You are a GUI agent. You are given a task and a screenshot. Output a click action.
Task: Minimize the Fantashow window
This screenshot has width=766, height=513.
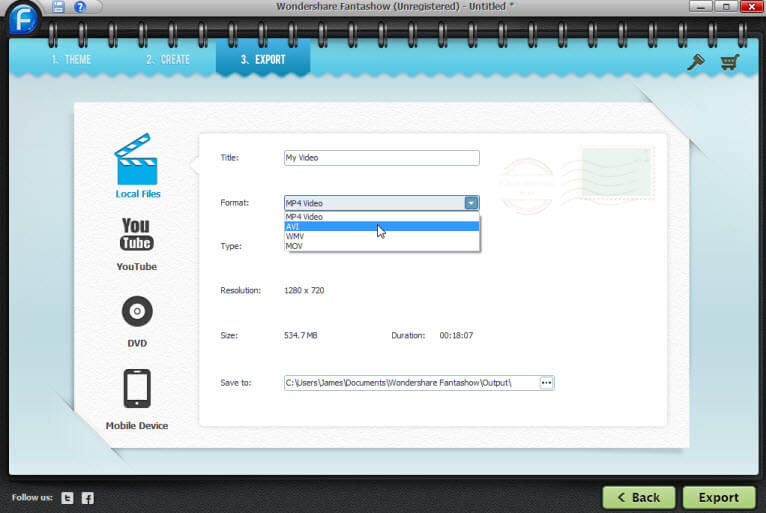[x=701, y=6]
